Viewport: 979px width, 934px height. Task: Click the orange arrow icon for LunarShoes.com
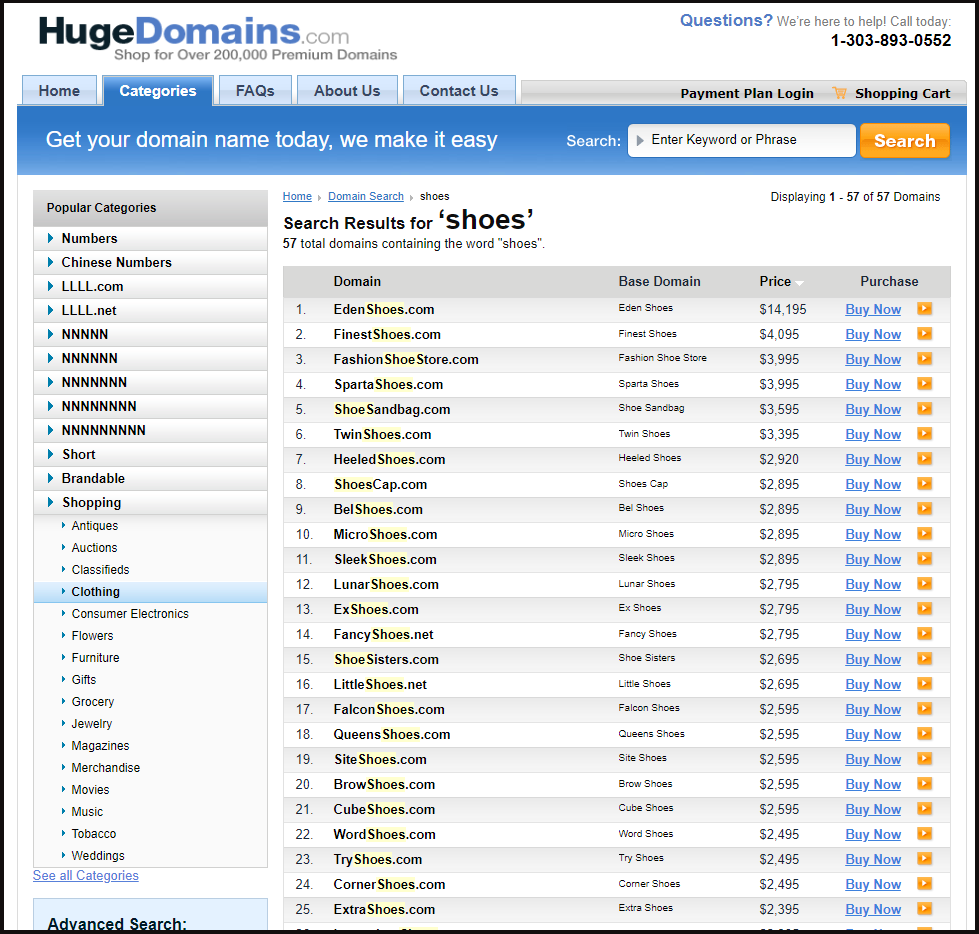925,583
